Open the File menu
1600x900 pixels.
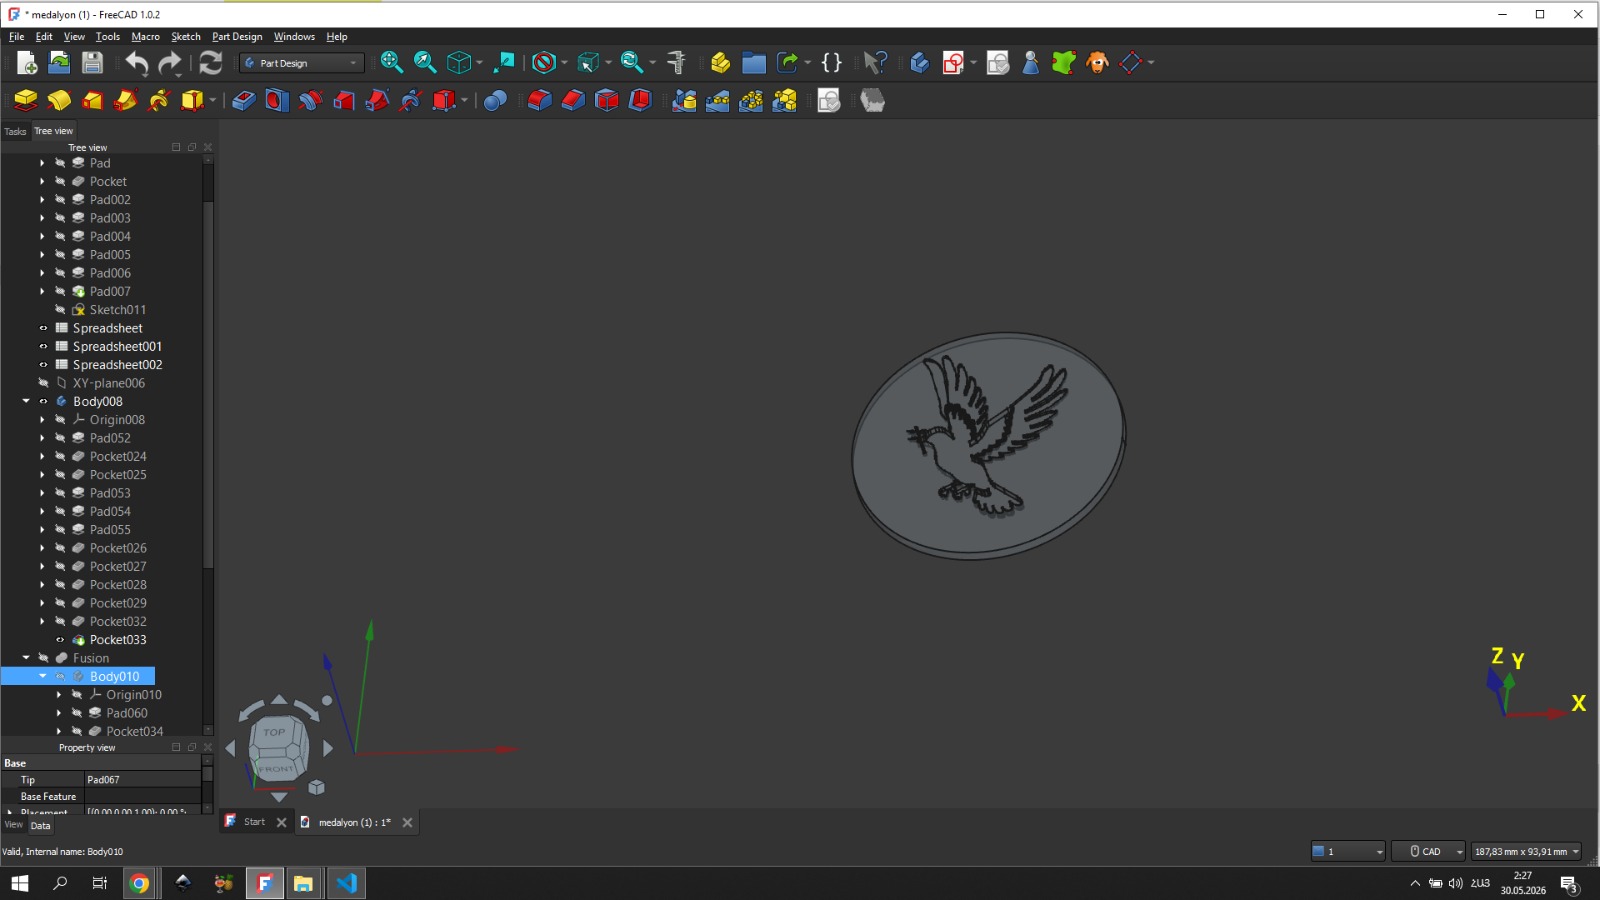pos(16,37)
